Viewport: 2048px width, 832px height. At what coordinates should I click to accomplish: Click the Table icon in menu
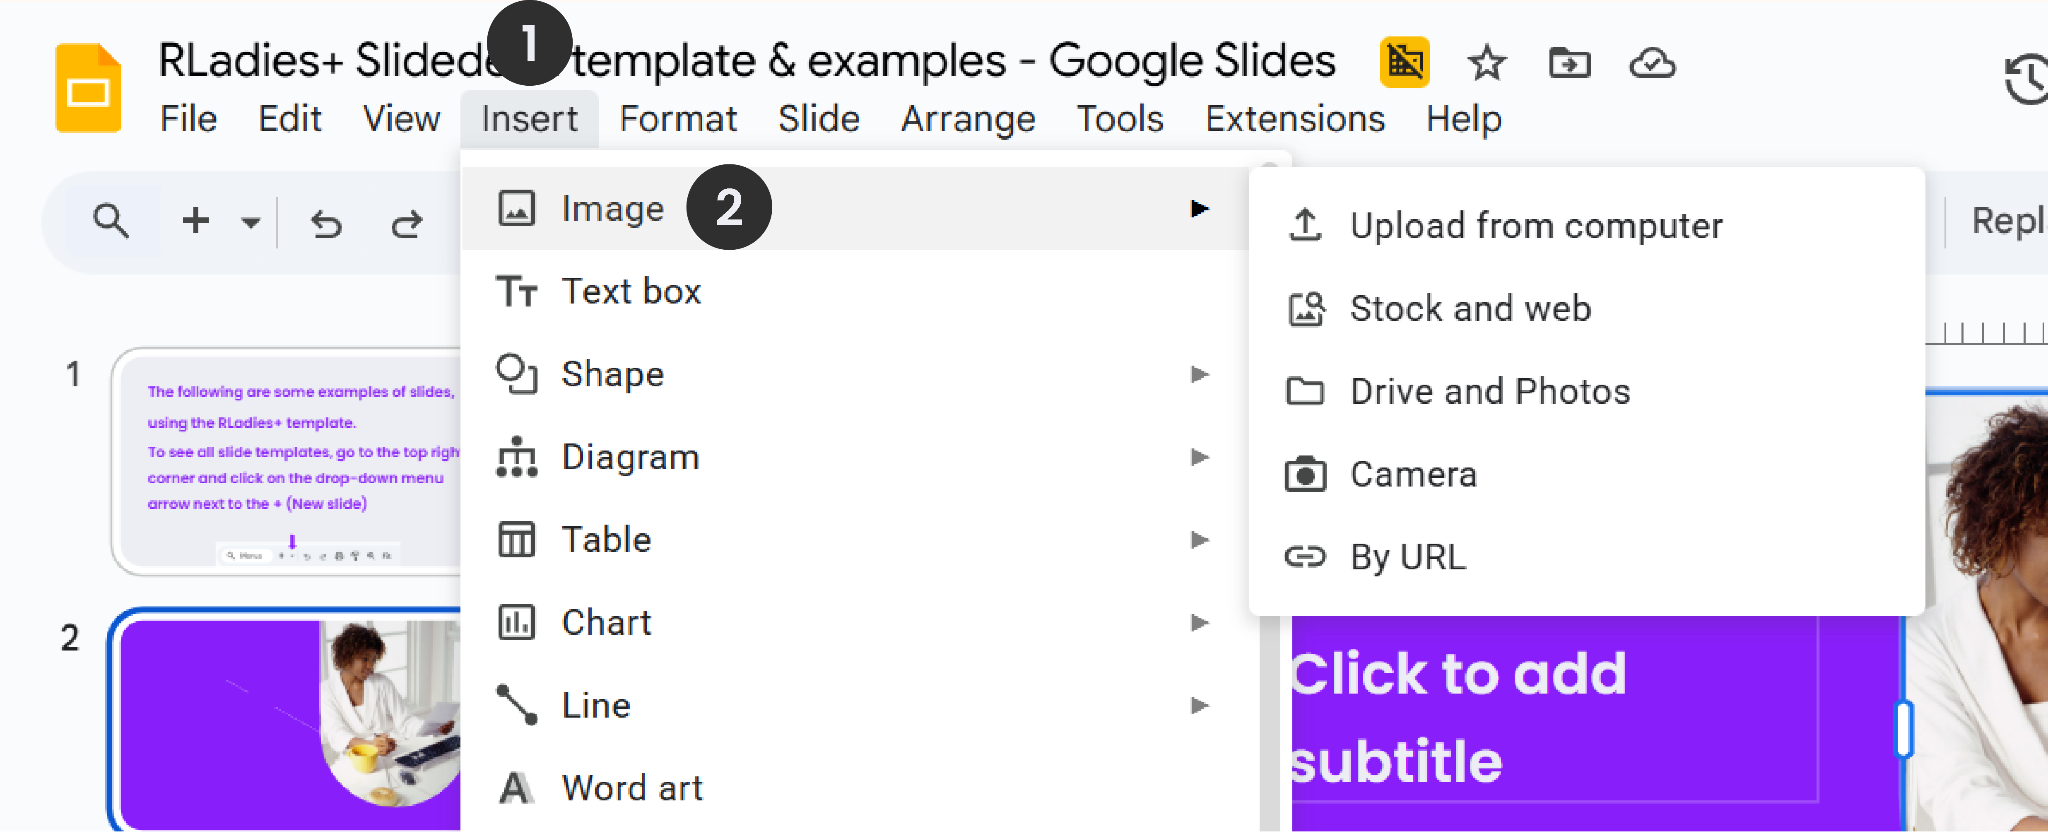(x=517, y=540)
